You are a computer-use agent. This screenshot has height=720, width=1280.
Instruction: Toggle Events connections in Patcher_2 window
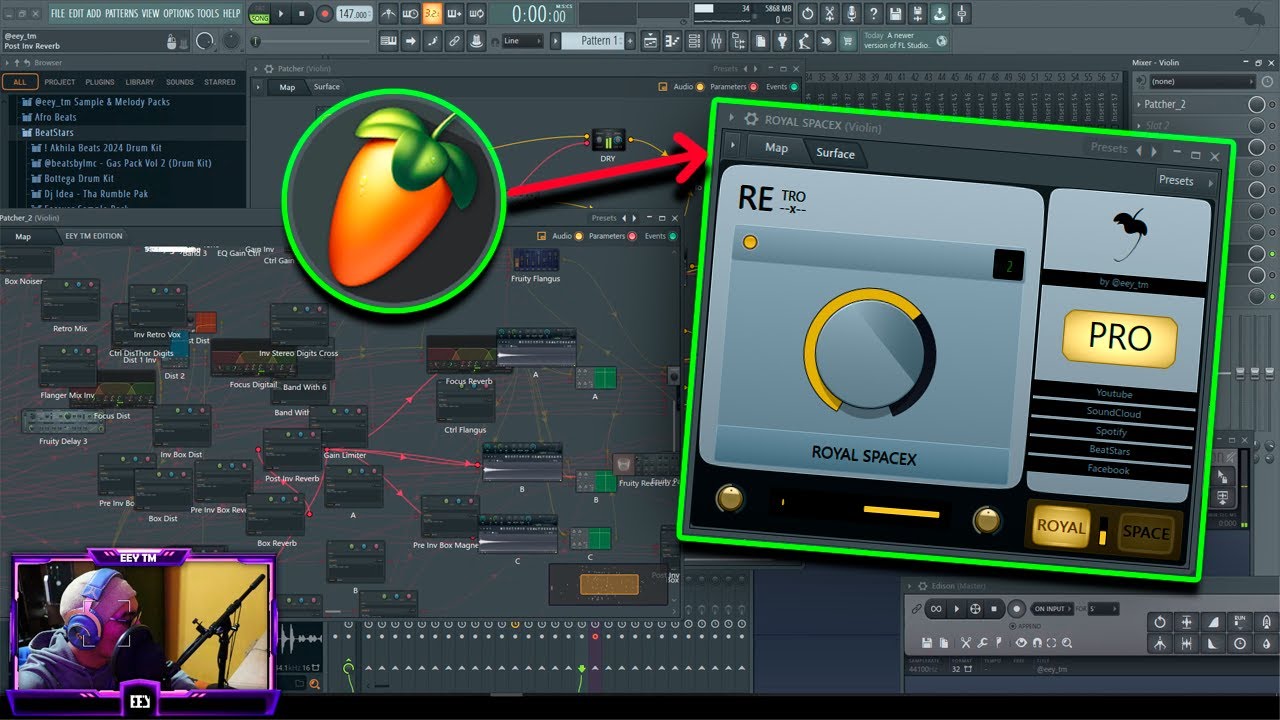672,236
